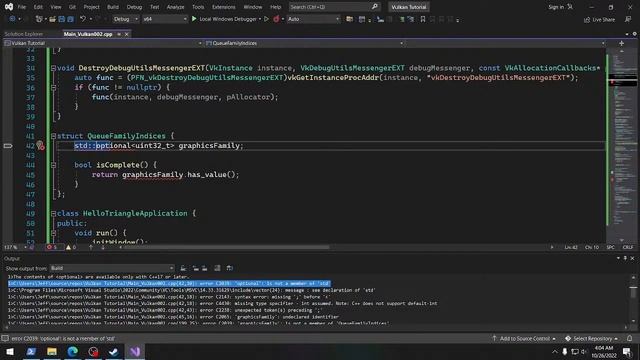
Task: Click the bookmark icon in toolbar
Action: click(x=423, y=19)
